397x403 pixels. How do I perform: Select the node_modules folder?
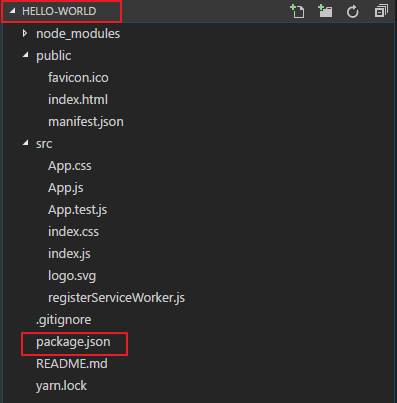78,34
